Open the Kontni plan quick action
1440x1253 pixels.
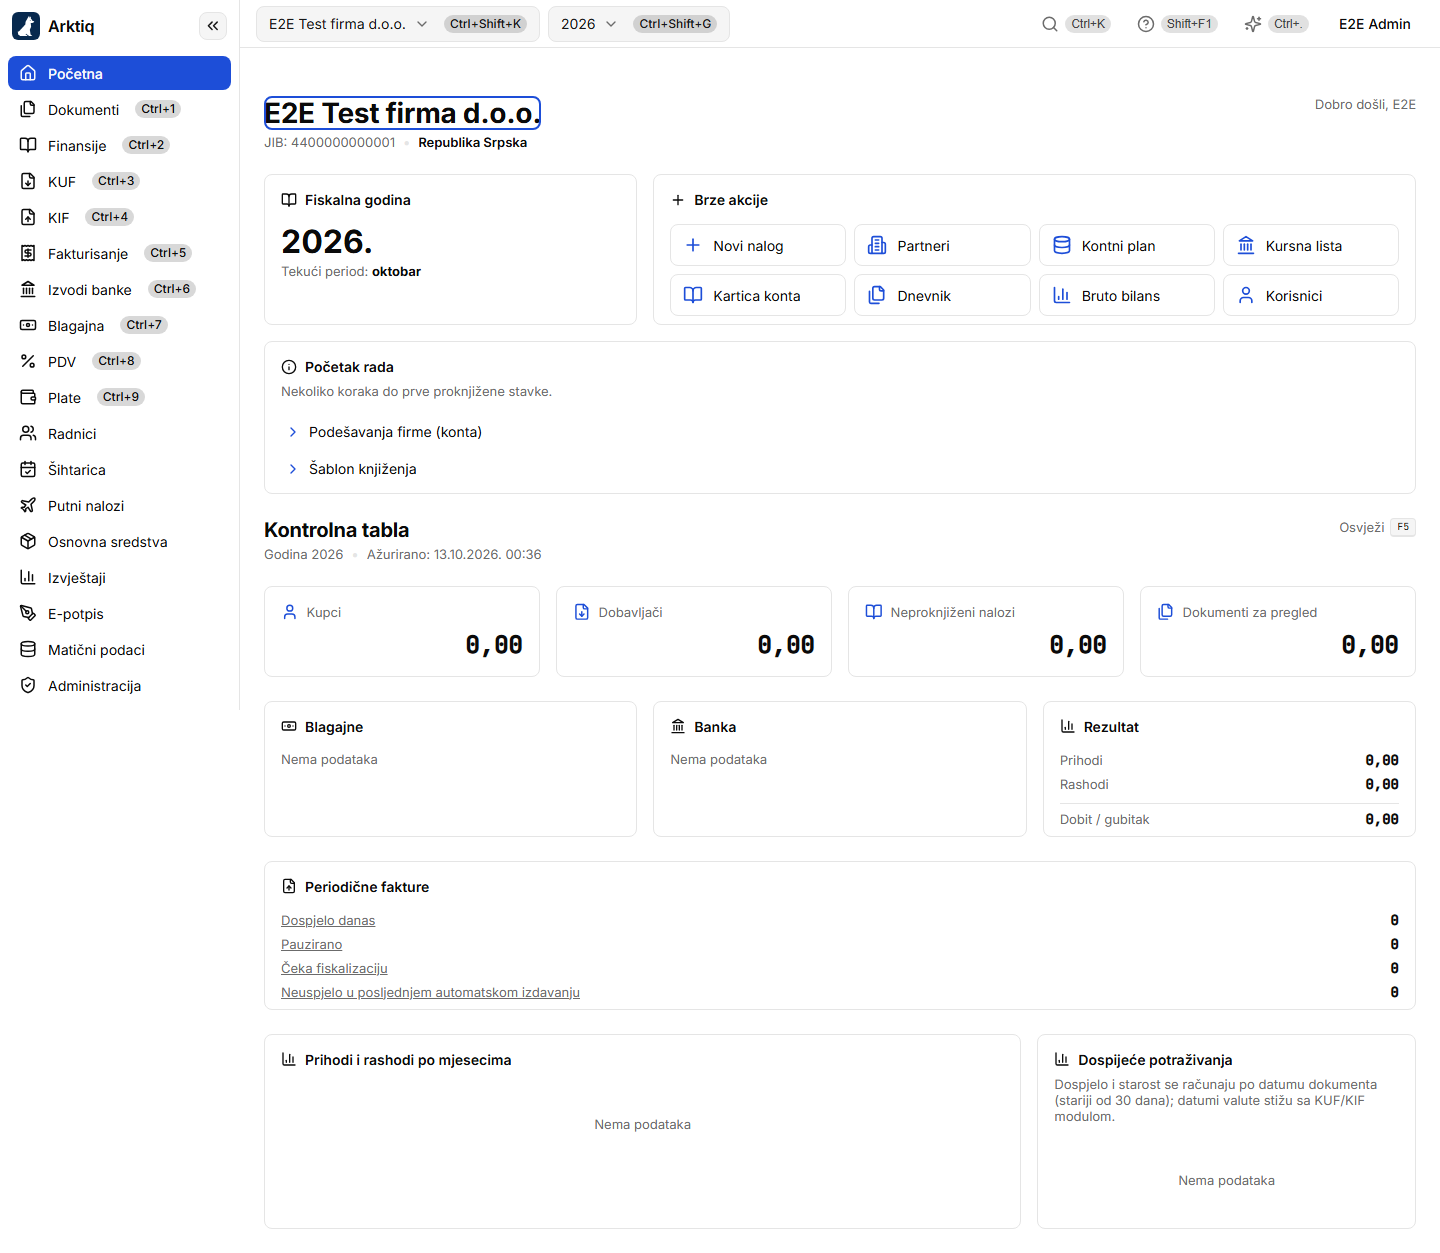click(x=1127, y=245)
